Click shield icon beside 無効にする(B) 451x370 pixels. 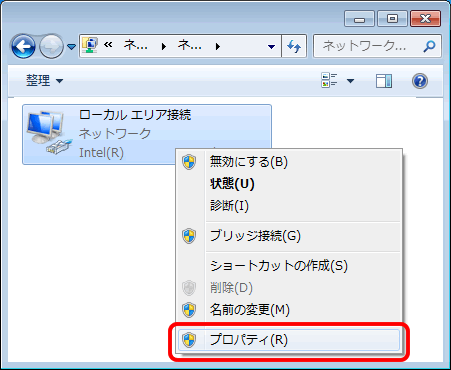coord(189,162)
